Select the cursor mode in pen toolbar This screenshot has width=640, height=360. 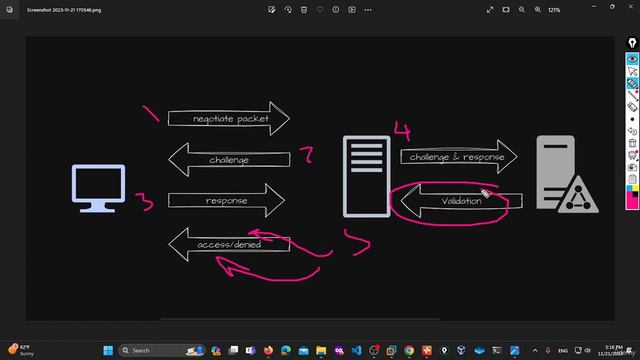(x=632, y=71)
